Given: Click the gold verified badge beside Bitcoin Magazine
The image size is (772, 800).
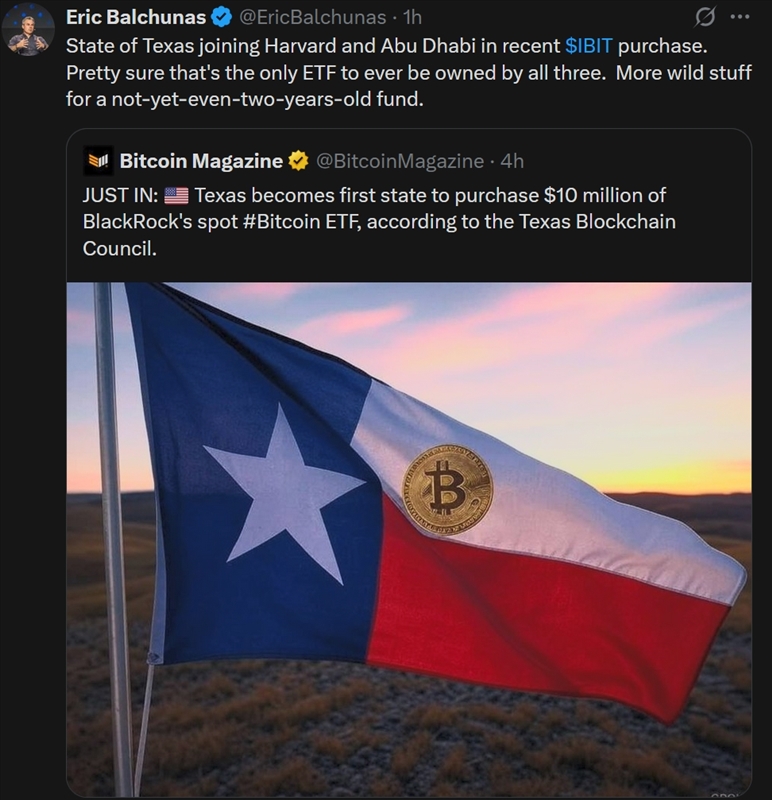Looking at the screenshot, I should pyautogui.click(x=298, y=160).
